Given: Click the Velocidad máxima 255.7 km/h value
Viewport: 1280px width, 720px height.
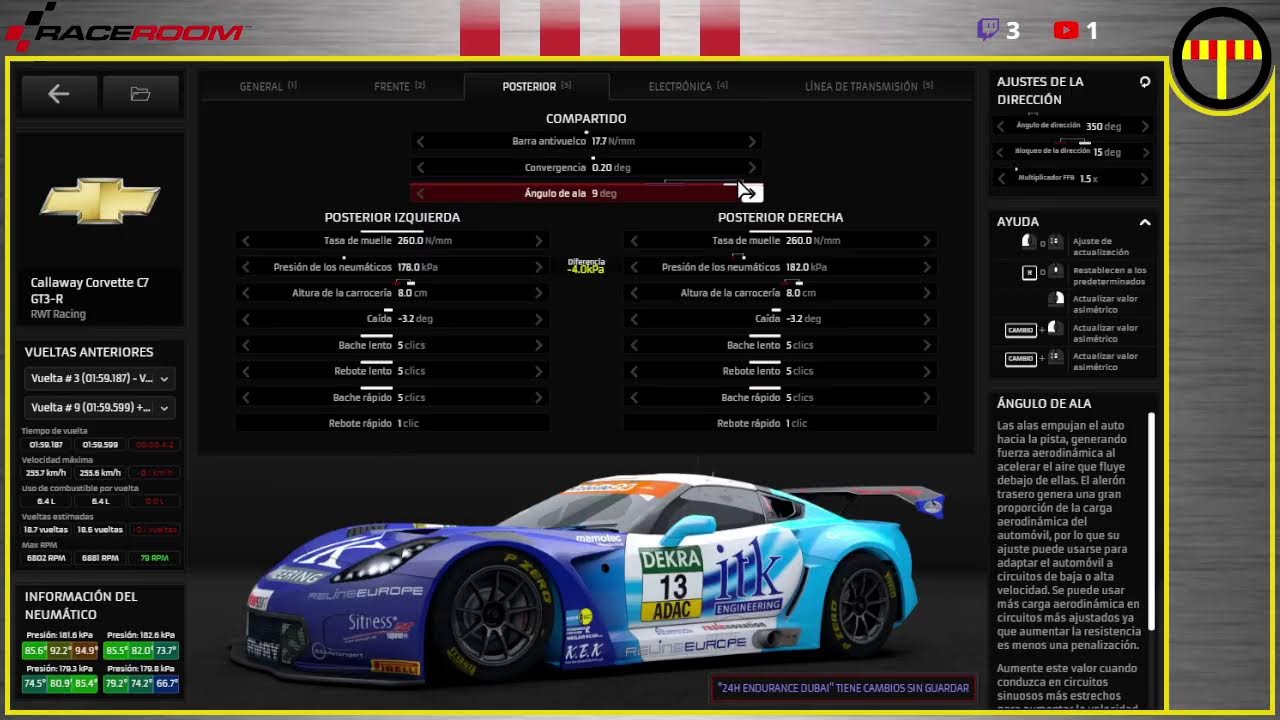Looking at the screenshot, I should click(x=47, y=473).
